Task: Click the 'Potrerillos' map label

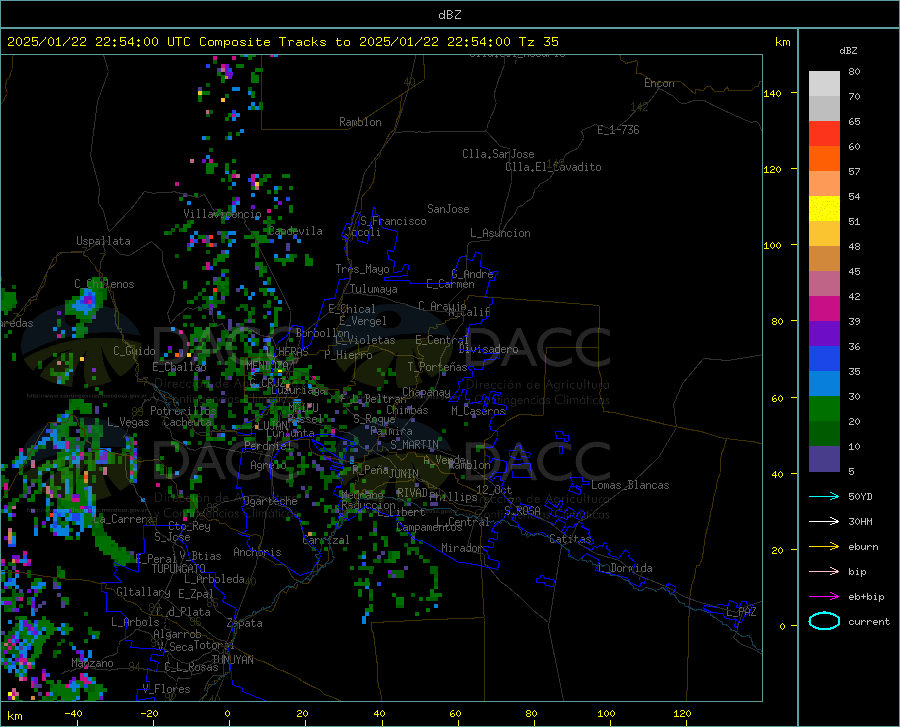Action: (x=183, y=411)
